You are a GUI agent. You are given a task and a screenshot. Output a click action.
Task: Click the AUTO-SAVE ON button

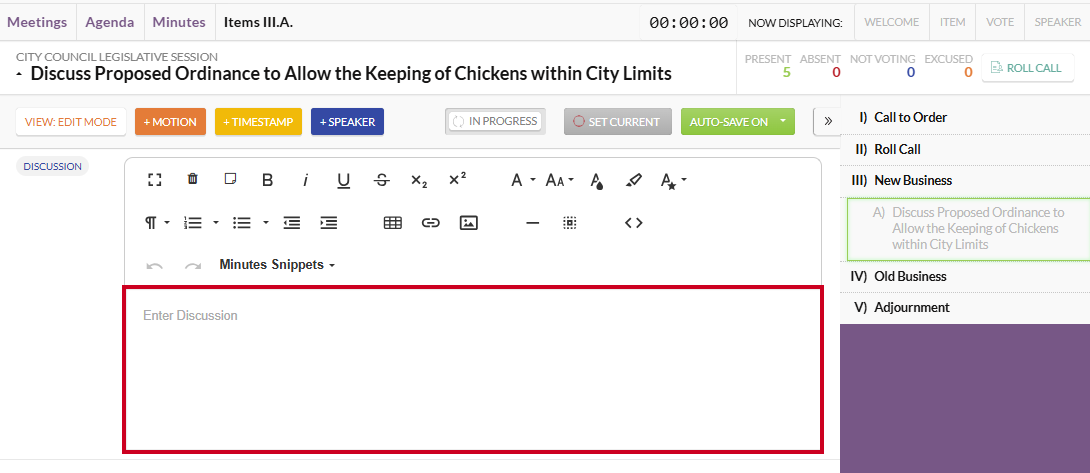[x=729, y=122]
